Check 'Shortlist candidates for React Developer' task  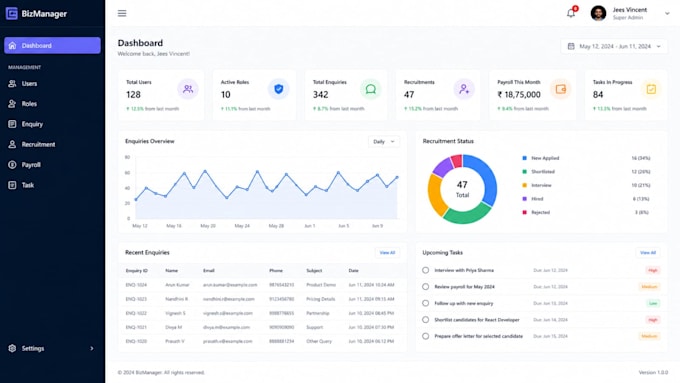[425, 320]
